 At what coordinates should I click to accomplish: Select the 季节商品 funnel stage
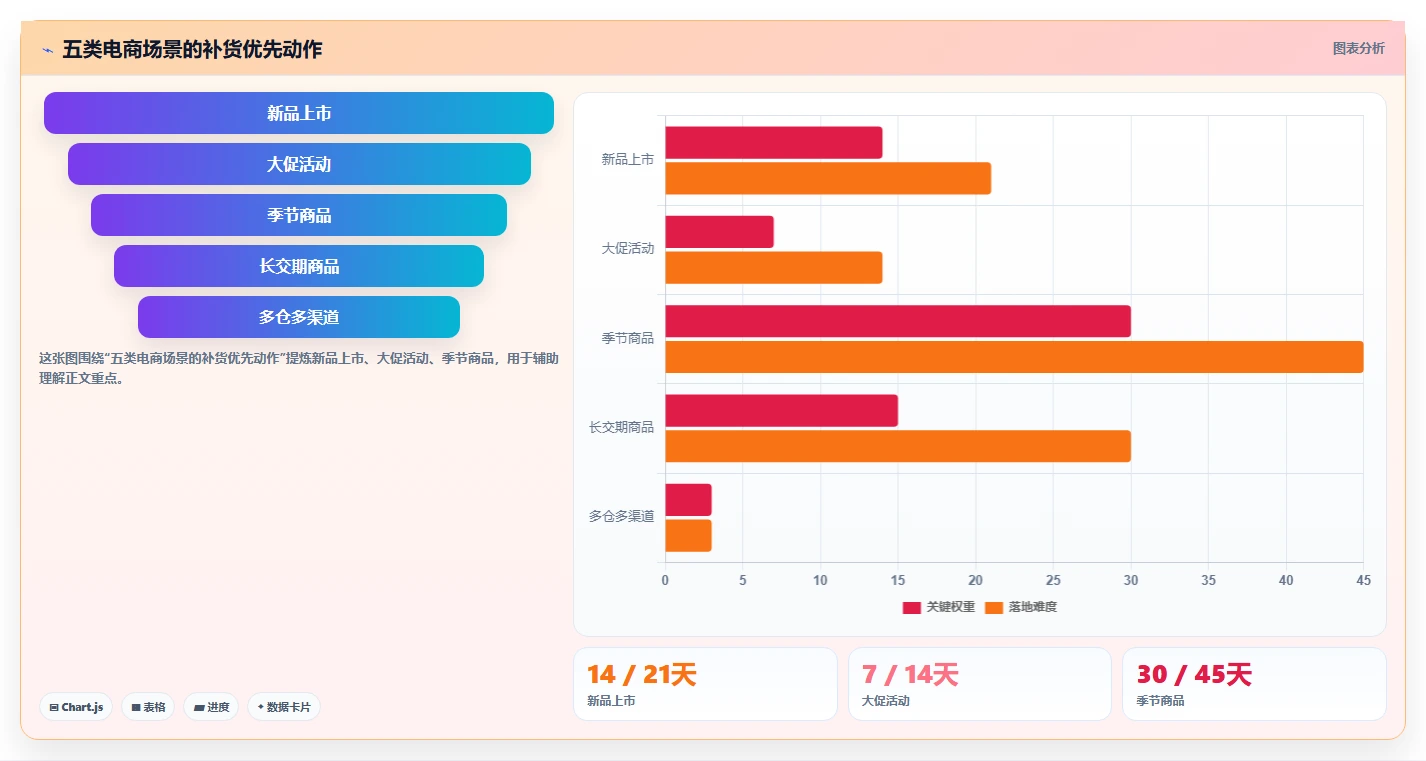(x=299, y=215)
